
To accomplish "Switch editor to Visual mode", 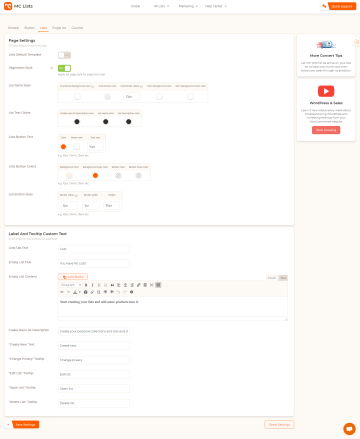I will pos(272,278).
